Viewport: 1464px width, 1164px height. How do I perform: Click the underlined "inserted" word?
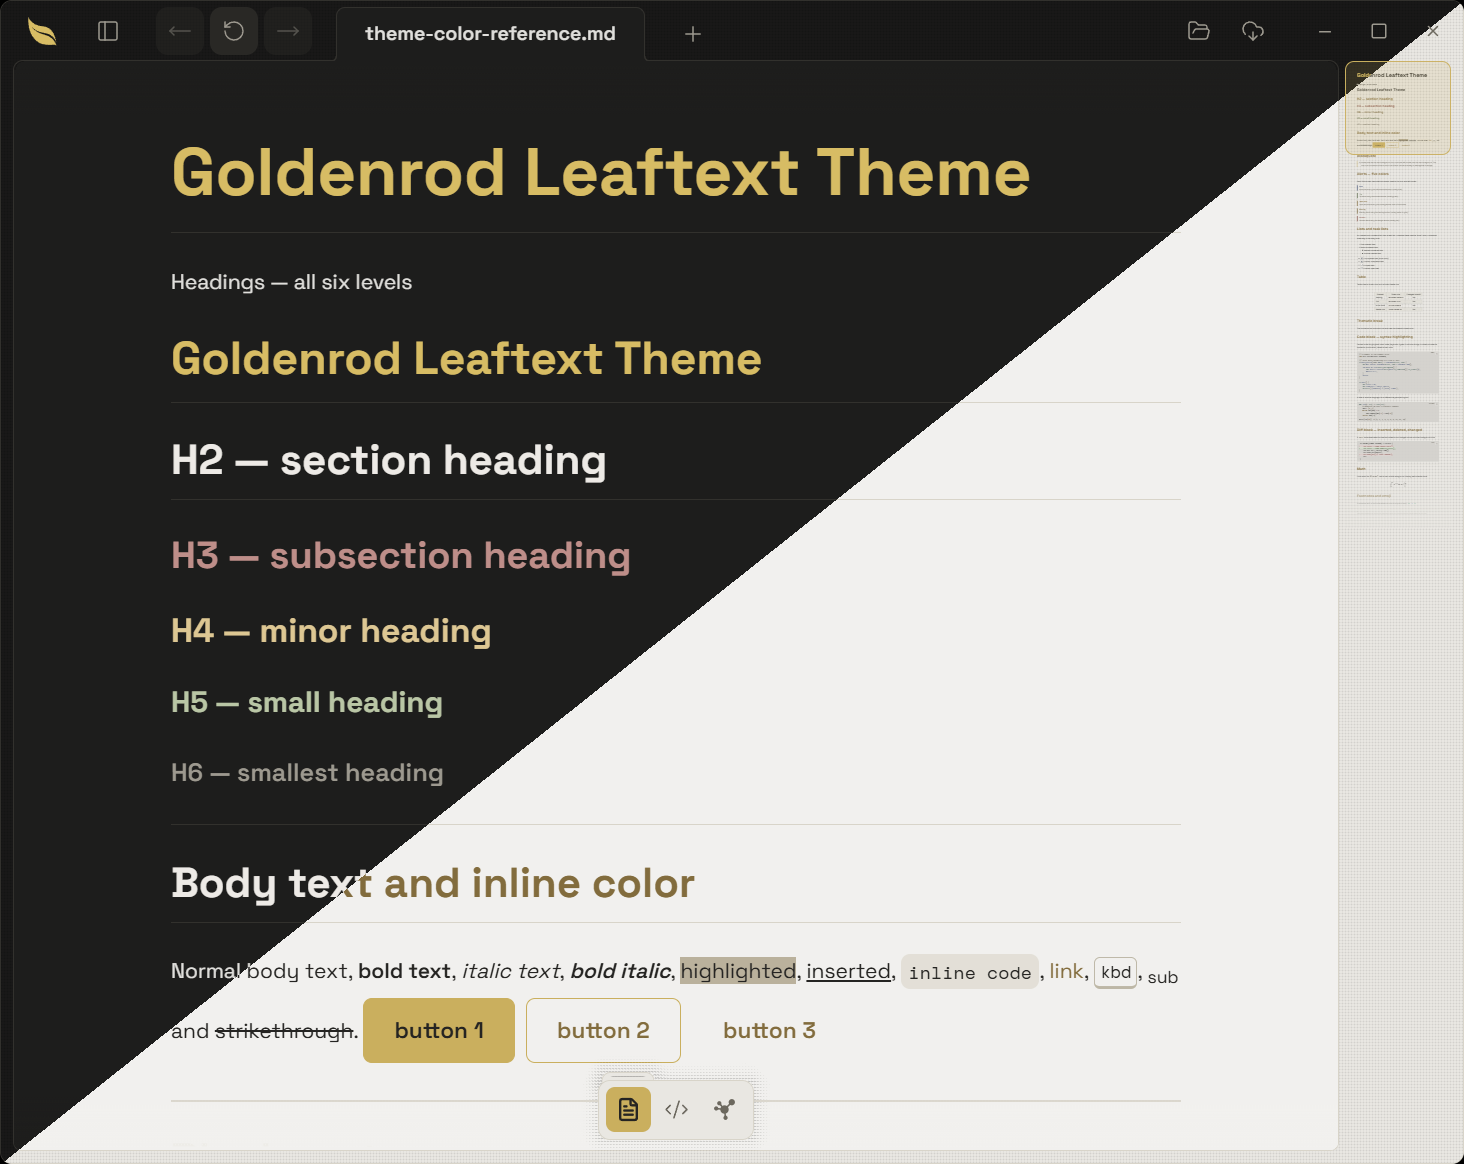tap(849, 971)
